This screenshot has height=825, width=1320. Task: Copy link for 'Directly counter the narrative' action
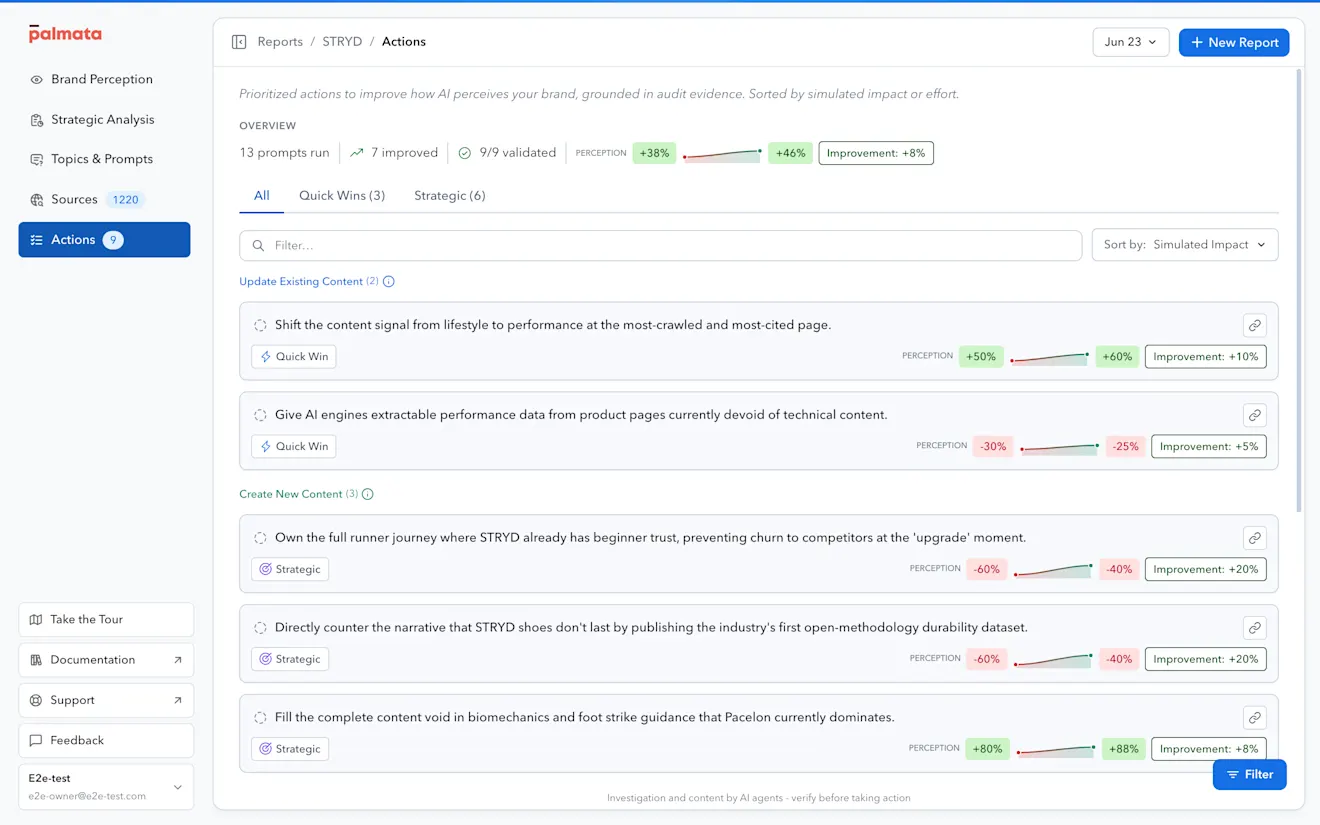[1254, 628]
